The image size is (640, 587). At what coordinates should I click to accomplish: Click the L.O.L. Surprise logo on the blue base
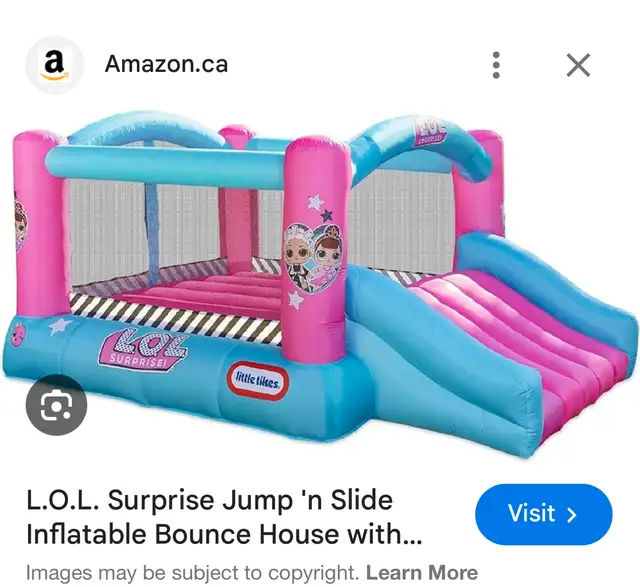tap(143, 349)
